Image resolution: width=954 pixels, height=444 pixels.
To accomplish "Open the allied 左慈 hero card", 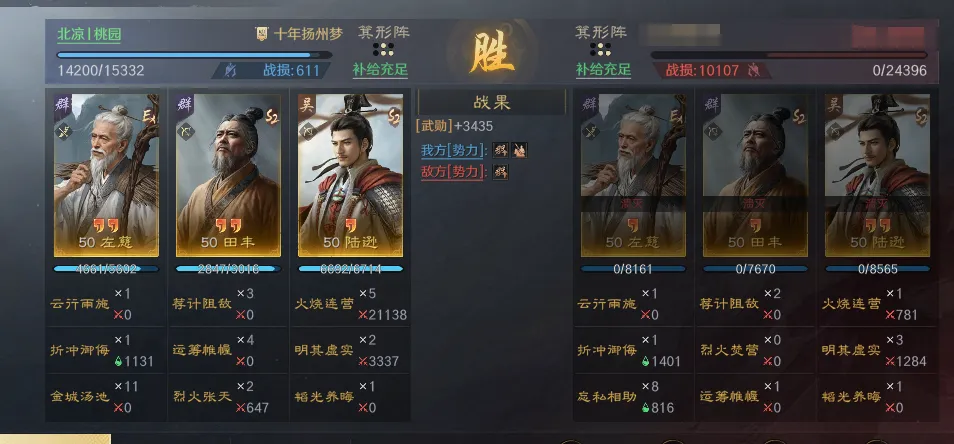I will tap(106, 175).
